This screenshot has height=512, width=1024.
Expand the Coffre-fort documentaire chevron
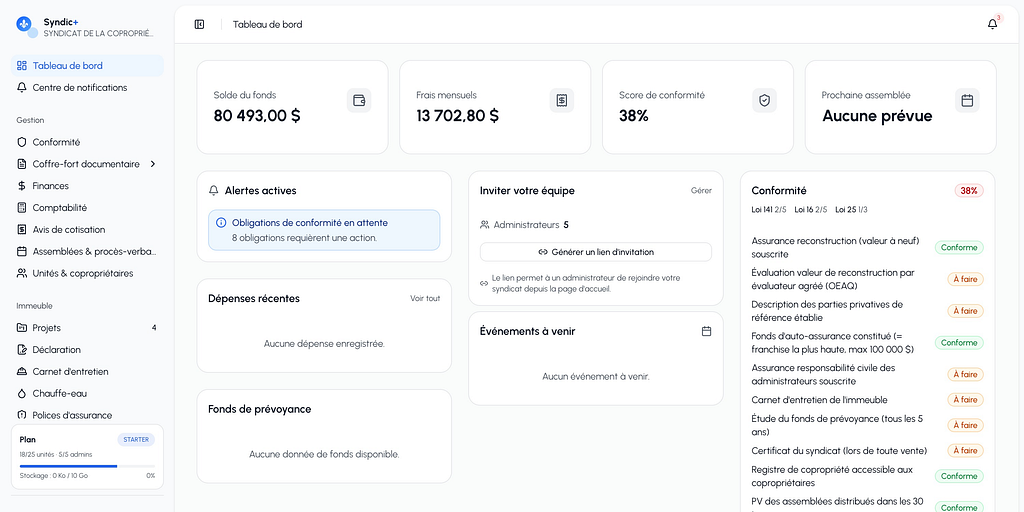pos(153,164)
